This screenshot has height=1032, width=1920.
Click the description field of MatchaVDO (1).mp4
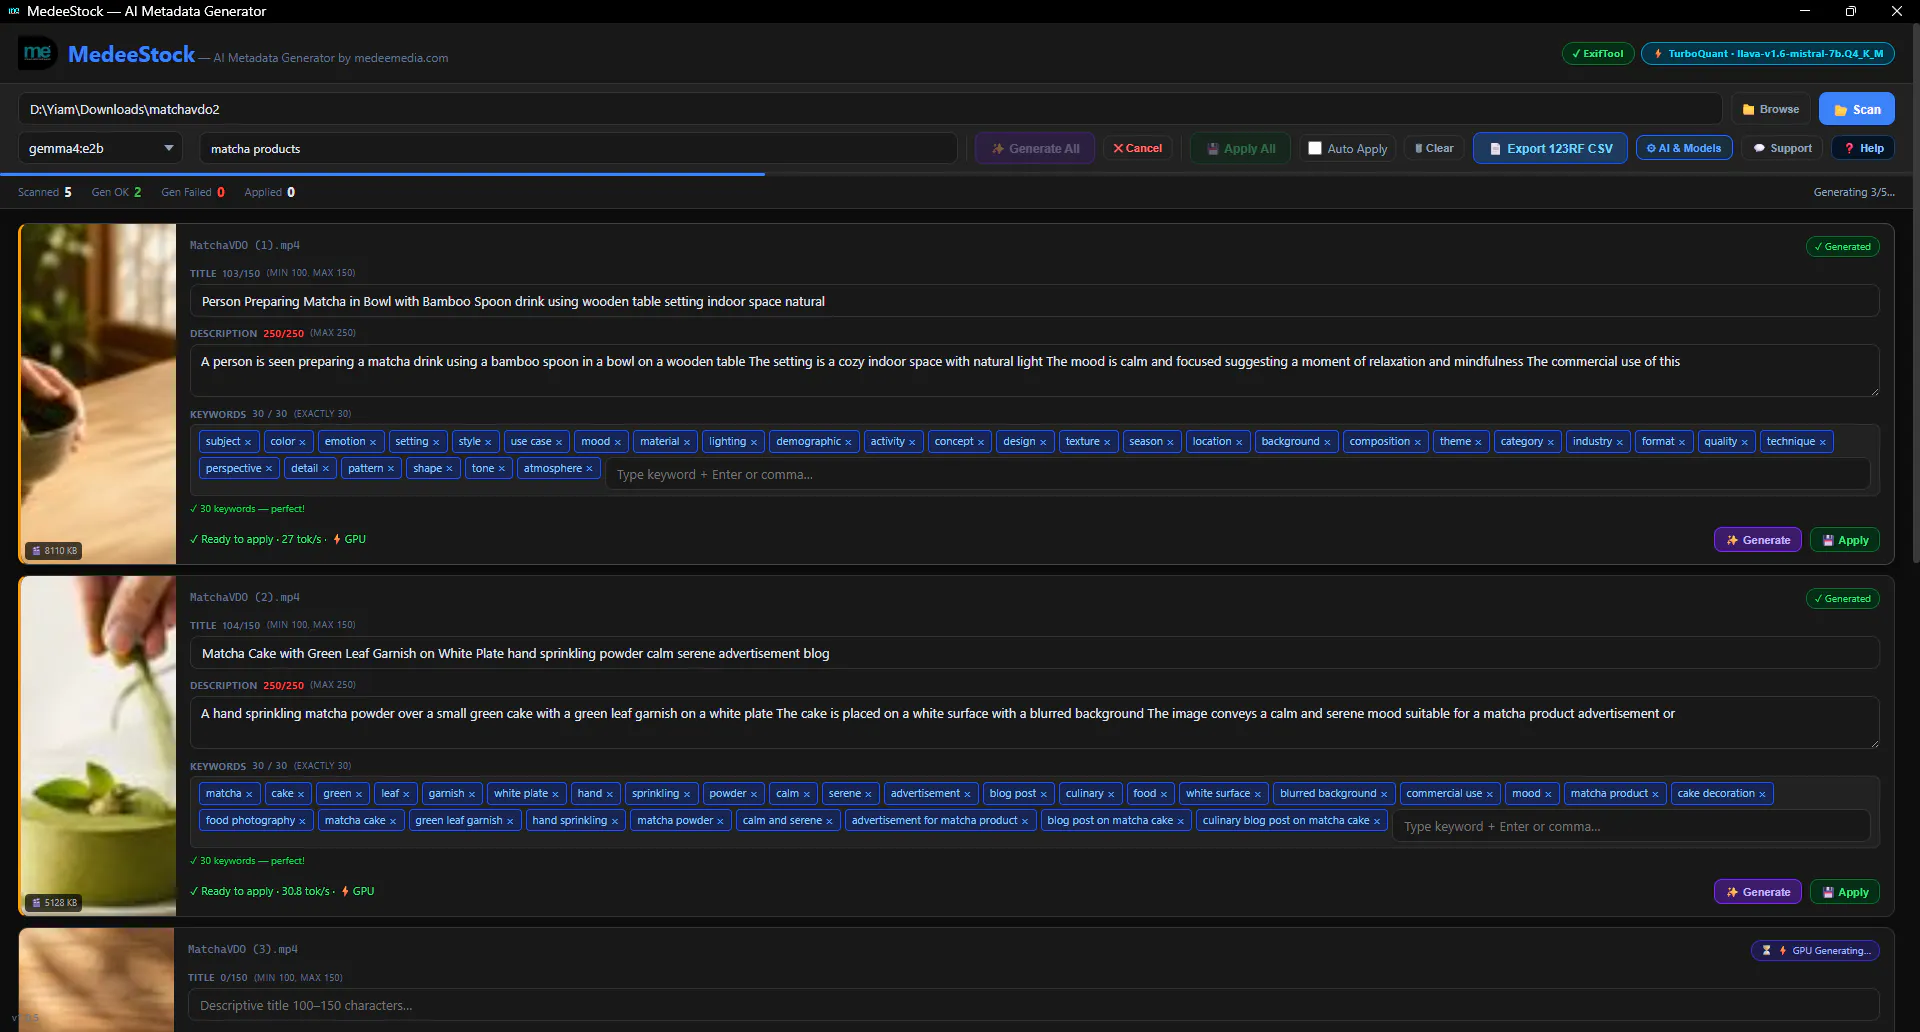1034,370
